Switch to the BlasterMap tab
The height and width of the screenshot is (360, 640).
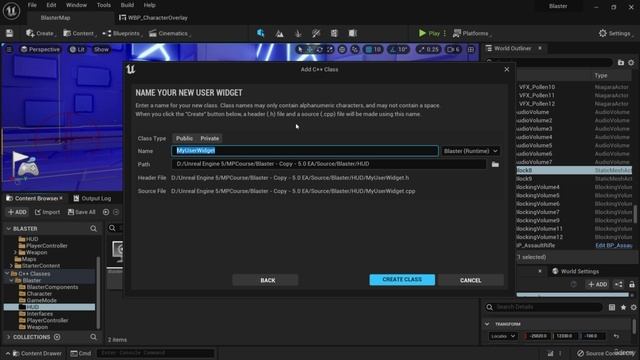pos(56,18)
